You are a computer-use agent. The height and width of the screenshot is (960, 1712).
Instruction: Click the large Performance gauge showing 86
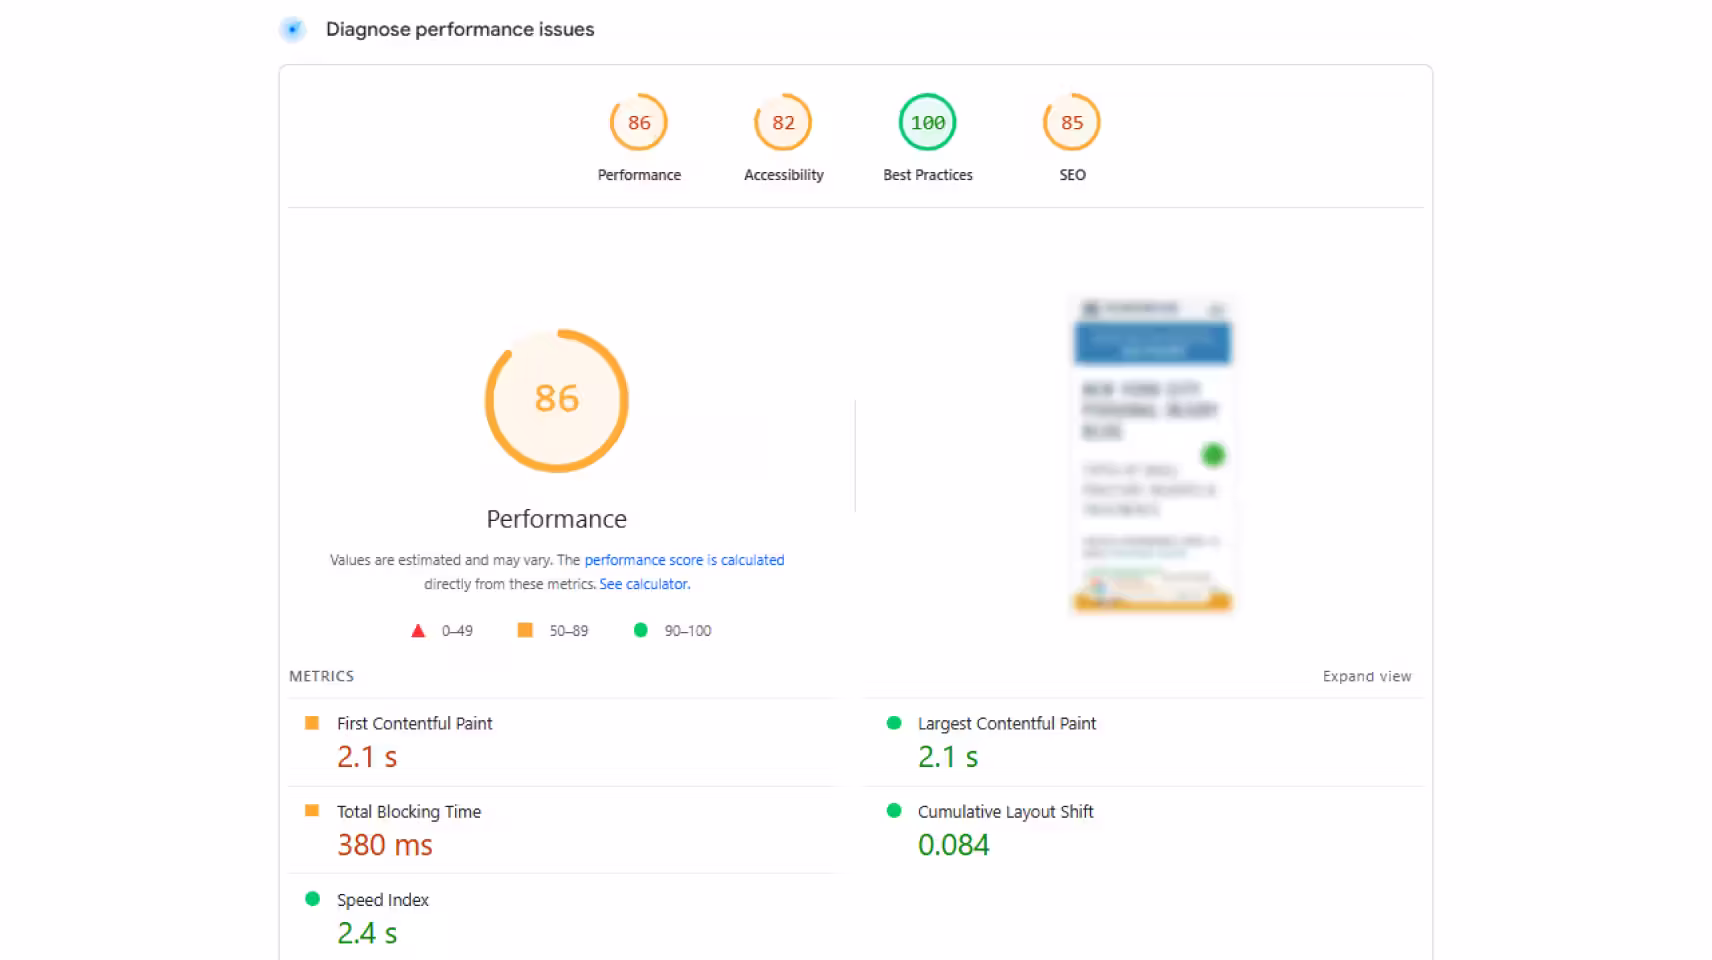557,400
